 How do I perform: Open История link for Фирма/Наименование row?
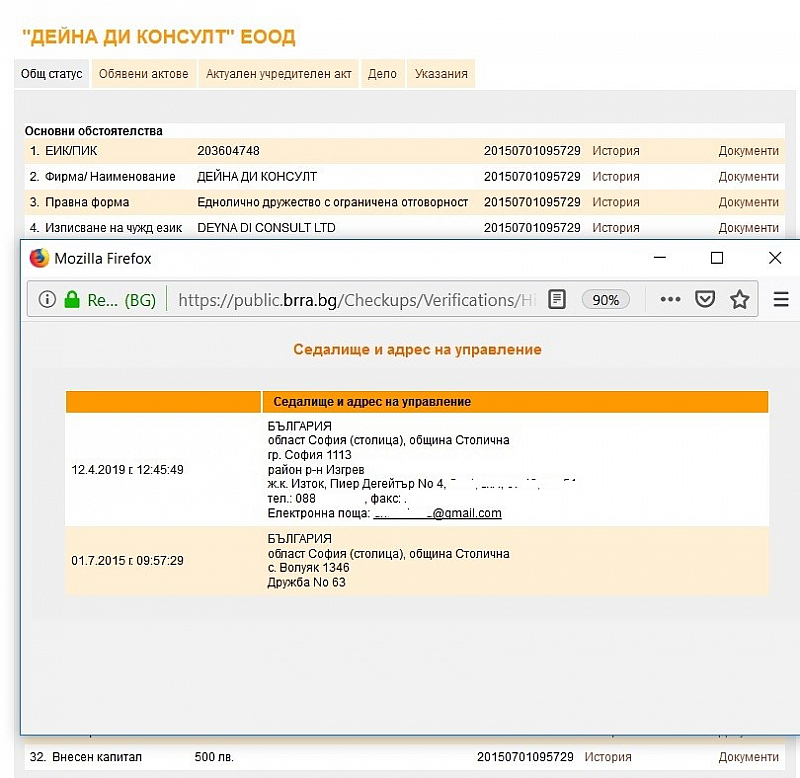click(x=616, y=177)
